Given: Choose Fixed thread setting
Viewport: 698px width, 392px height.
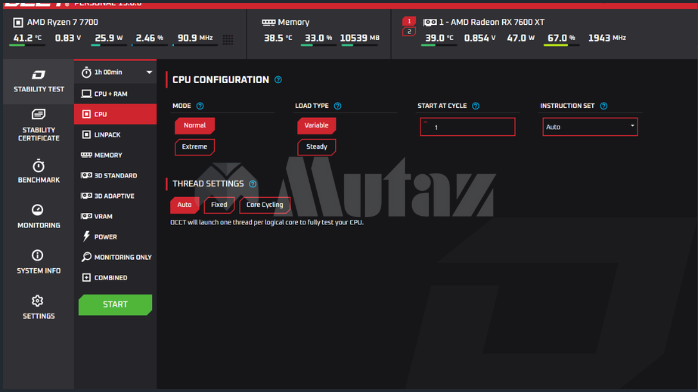Looking at the screenshot, I should pos(219,205).
